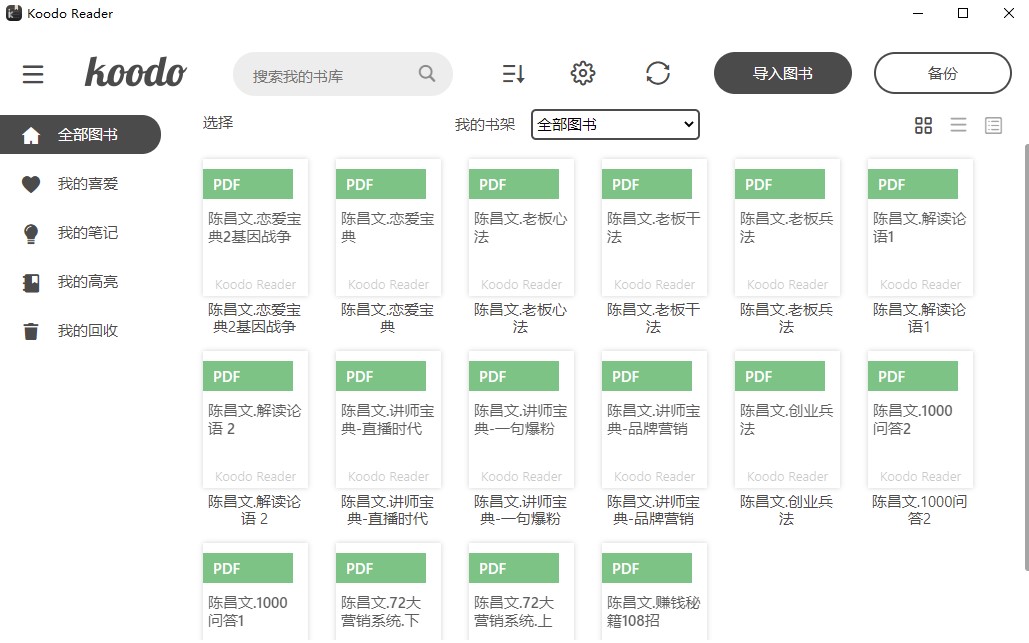
Task: Open book cover 陈昌文.赚钱秘籍108招
Action: (654, 592)
